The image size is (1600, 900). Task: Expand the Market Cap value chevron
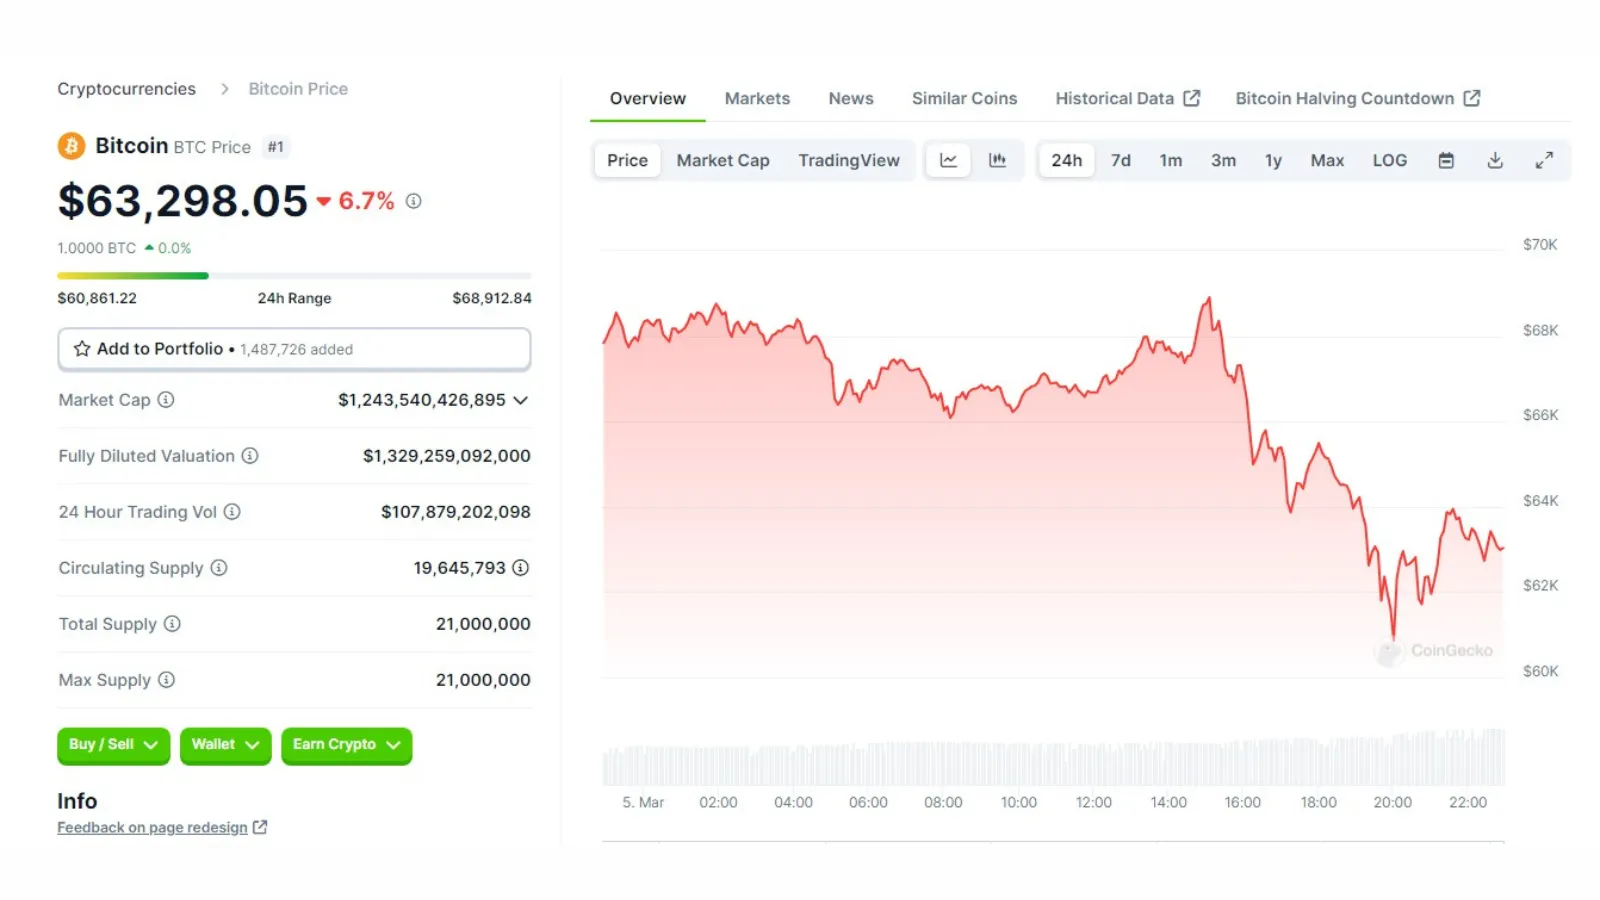pos(521,400)
